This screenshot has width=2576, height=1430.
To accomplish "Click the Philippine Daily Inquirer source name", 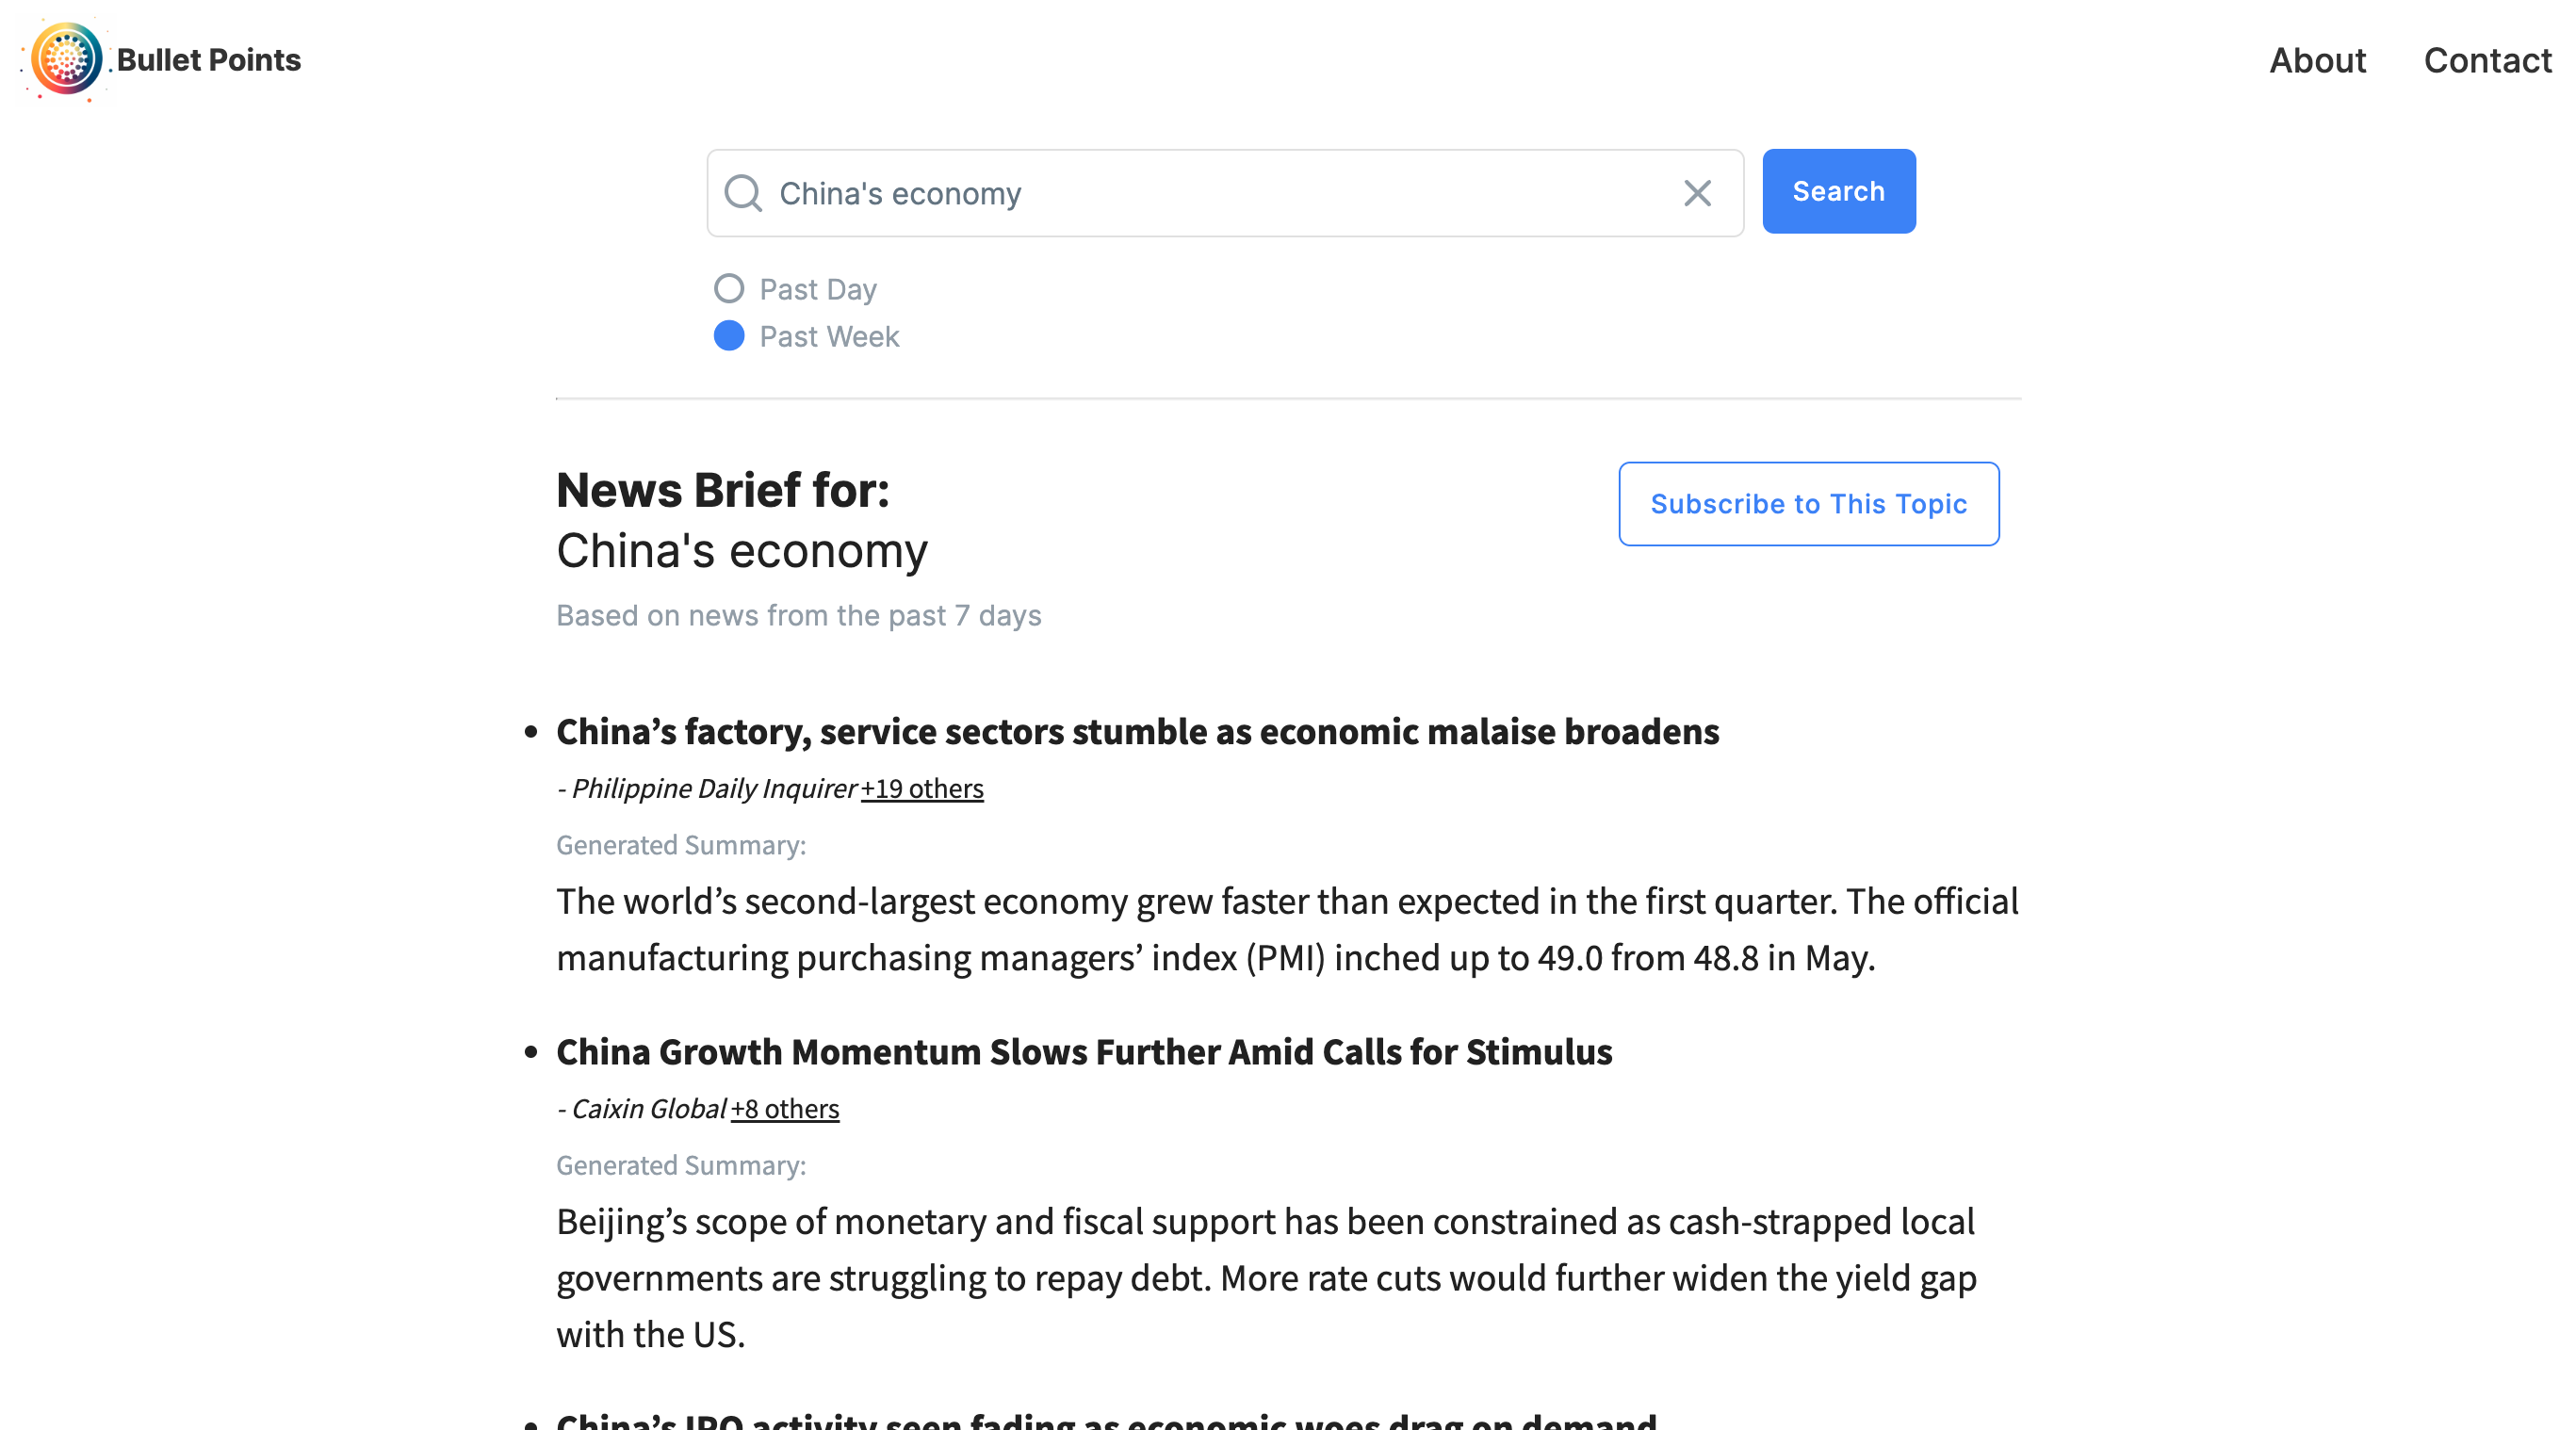I will click(x=714, y=788).
